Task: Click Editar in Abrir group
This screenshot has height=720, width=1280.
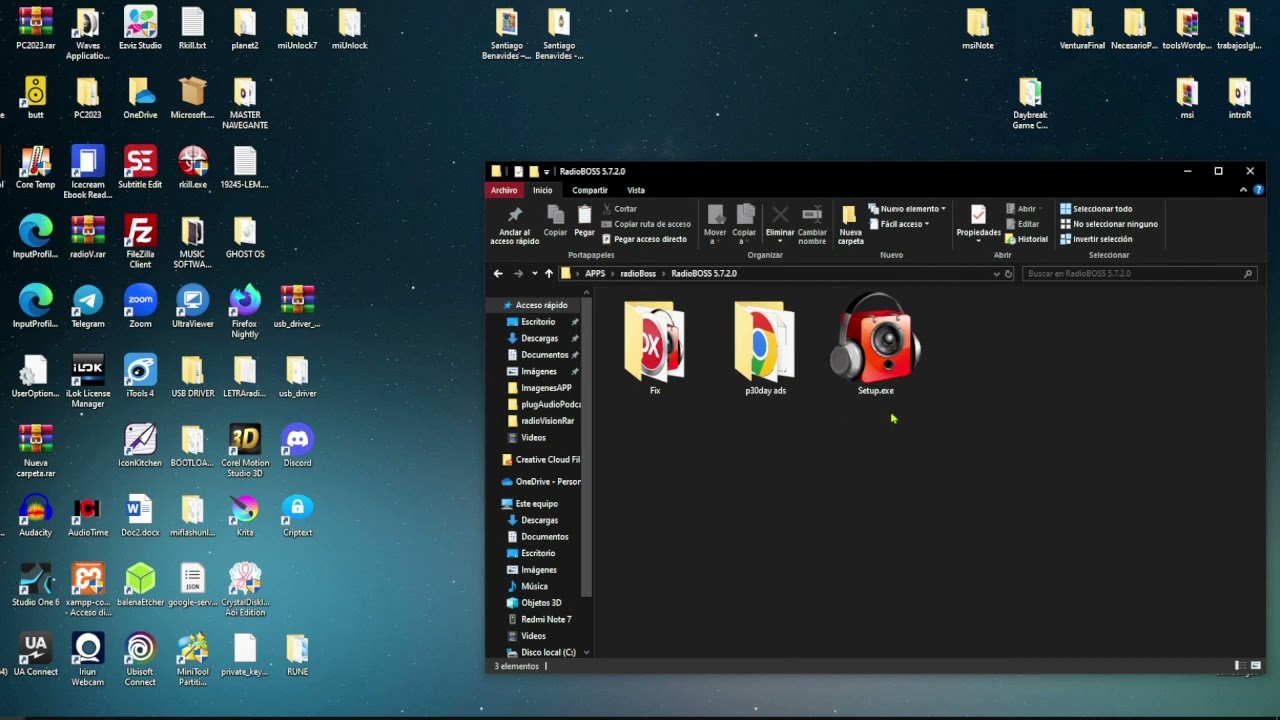Action: (x=1022, y=224)
